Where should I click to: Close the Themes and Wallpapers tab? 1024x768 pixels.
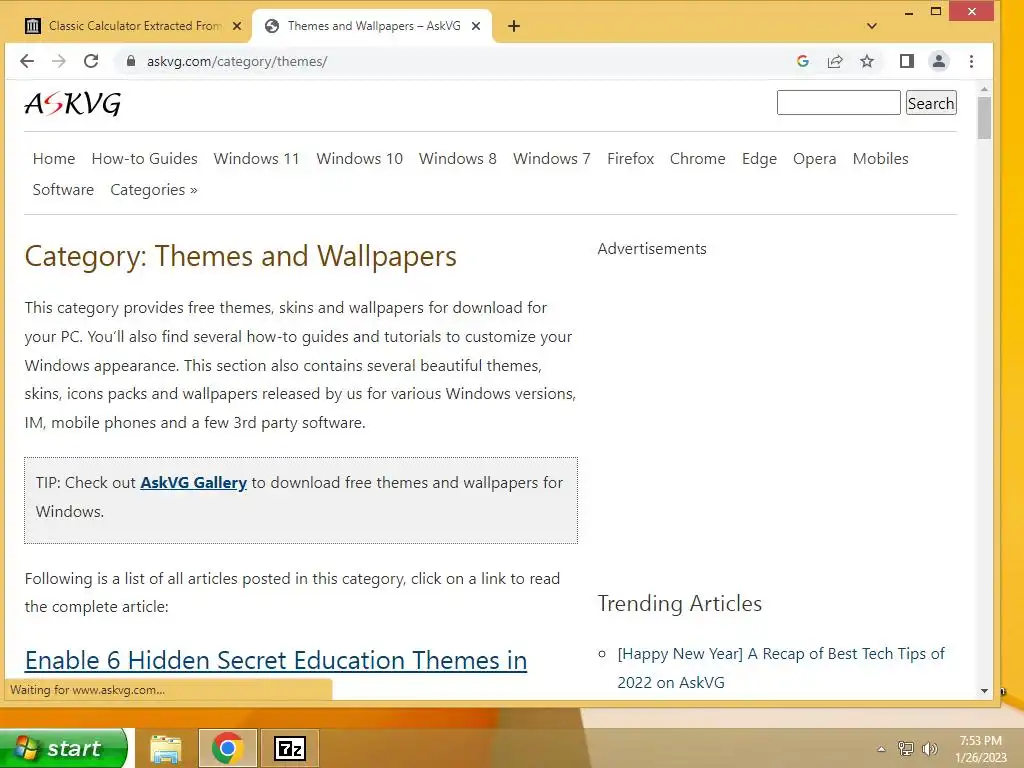(x=476, y=26)
